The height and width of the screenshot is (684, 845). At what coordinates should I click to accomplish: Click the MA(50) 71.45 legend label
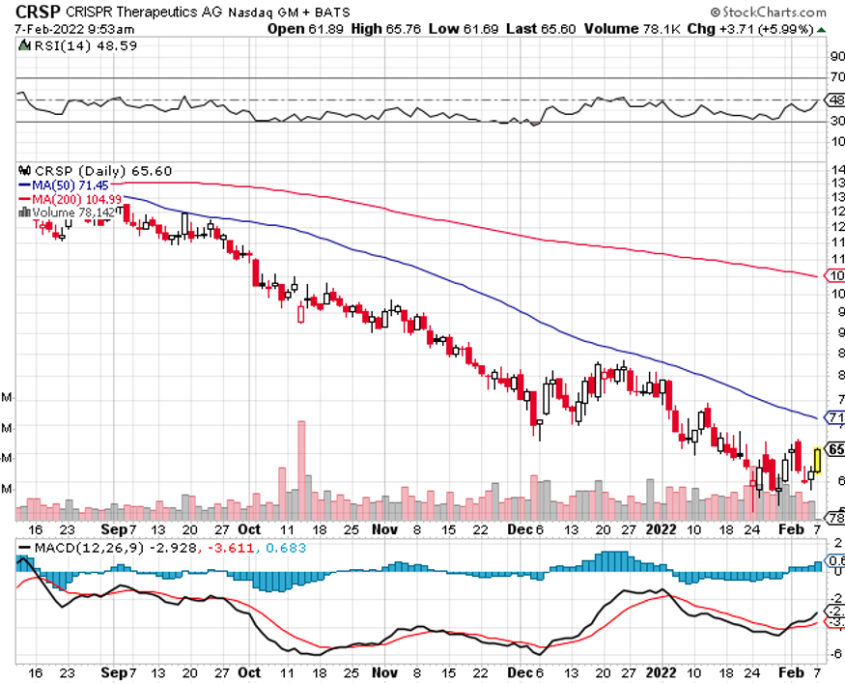[x=70, y=185]
